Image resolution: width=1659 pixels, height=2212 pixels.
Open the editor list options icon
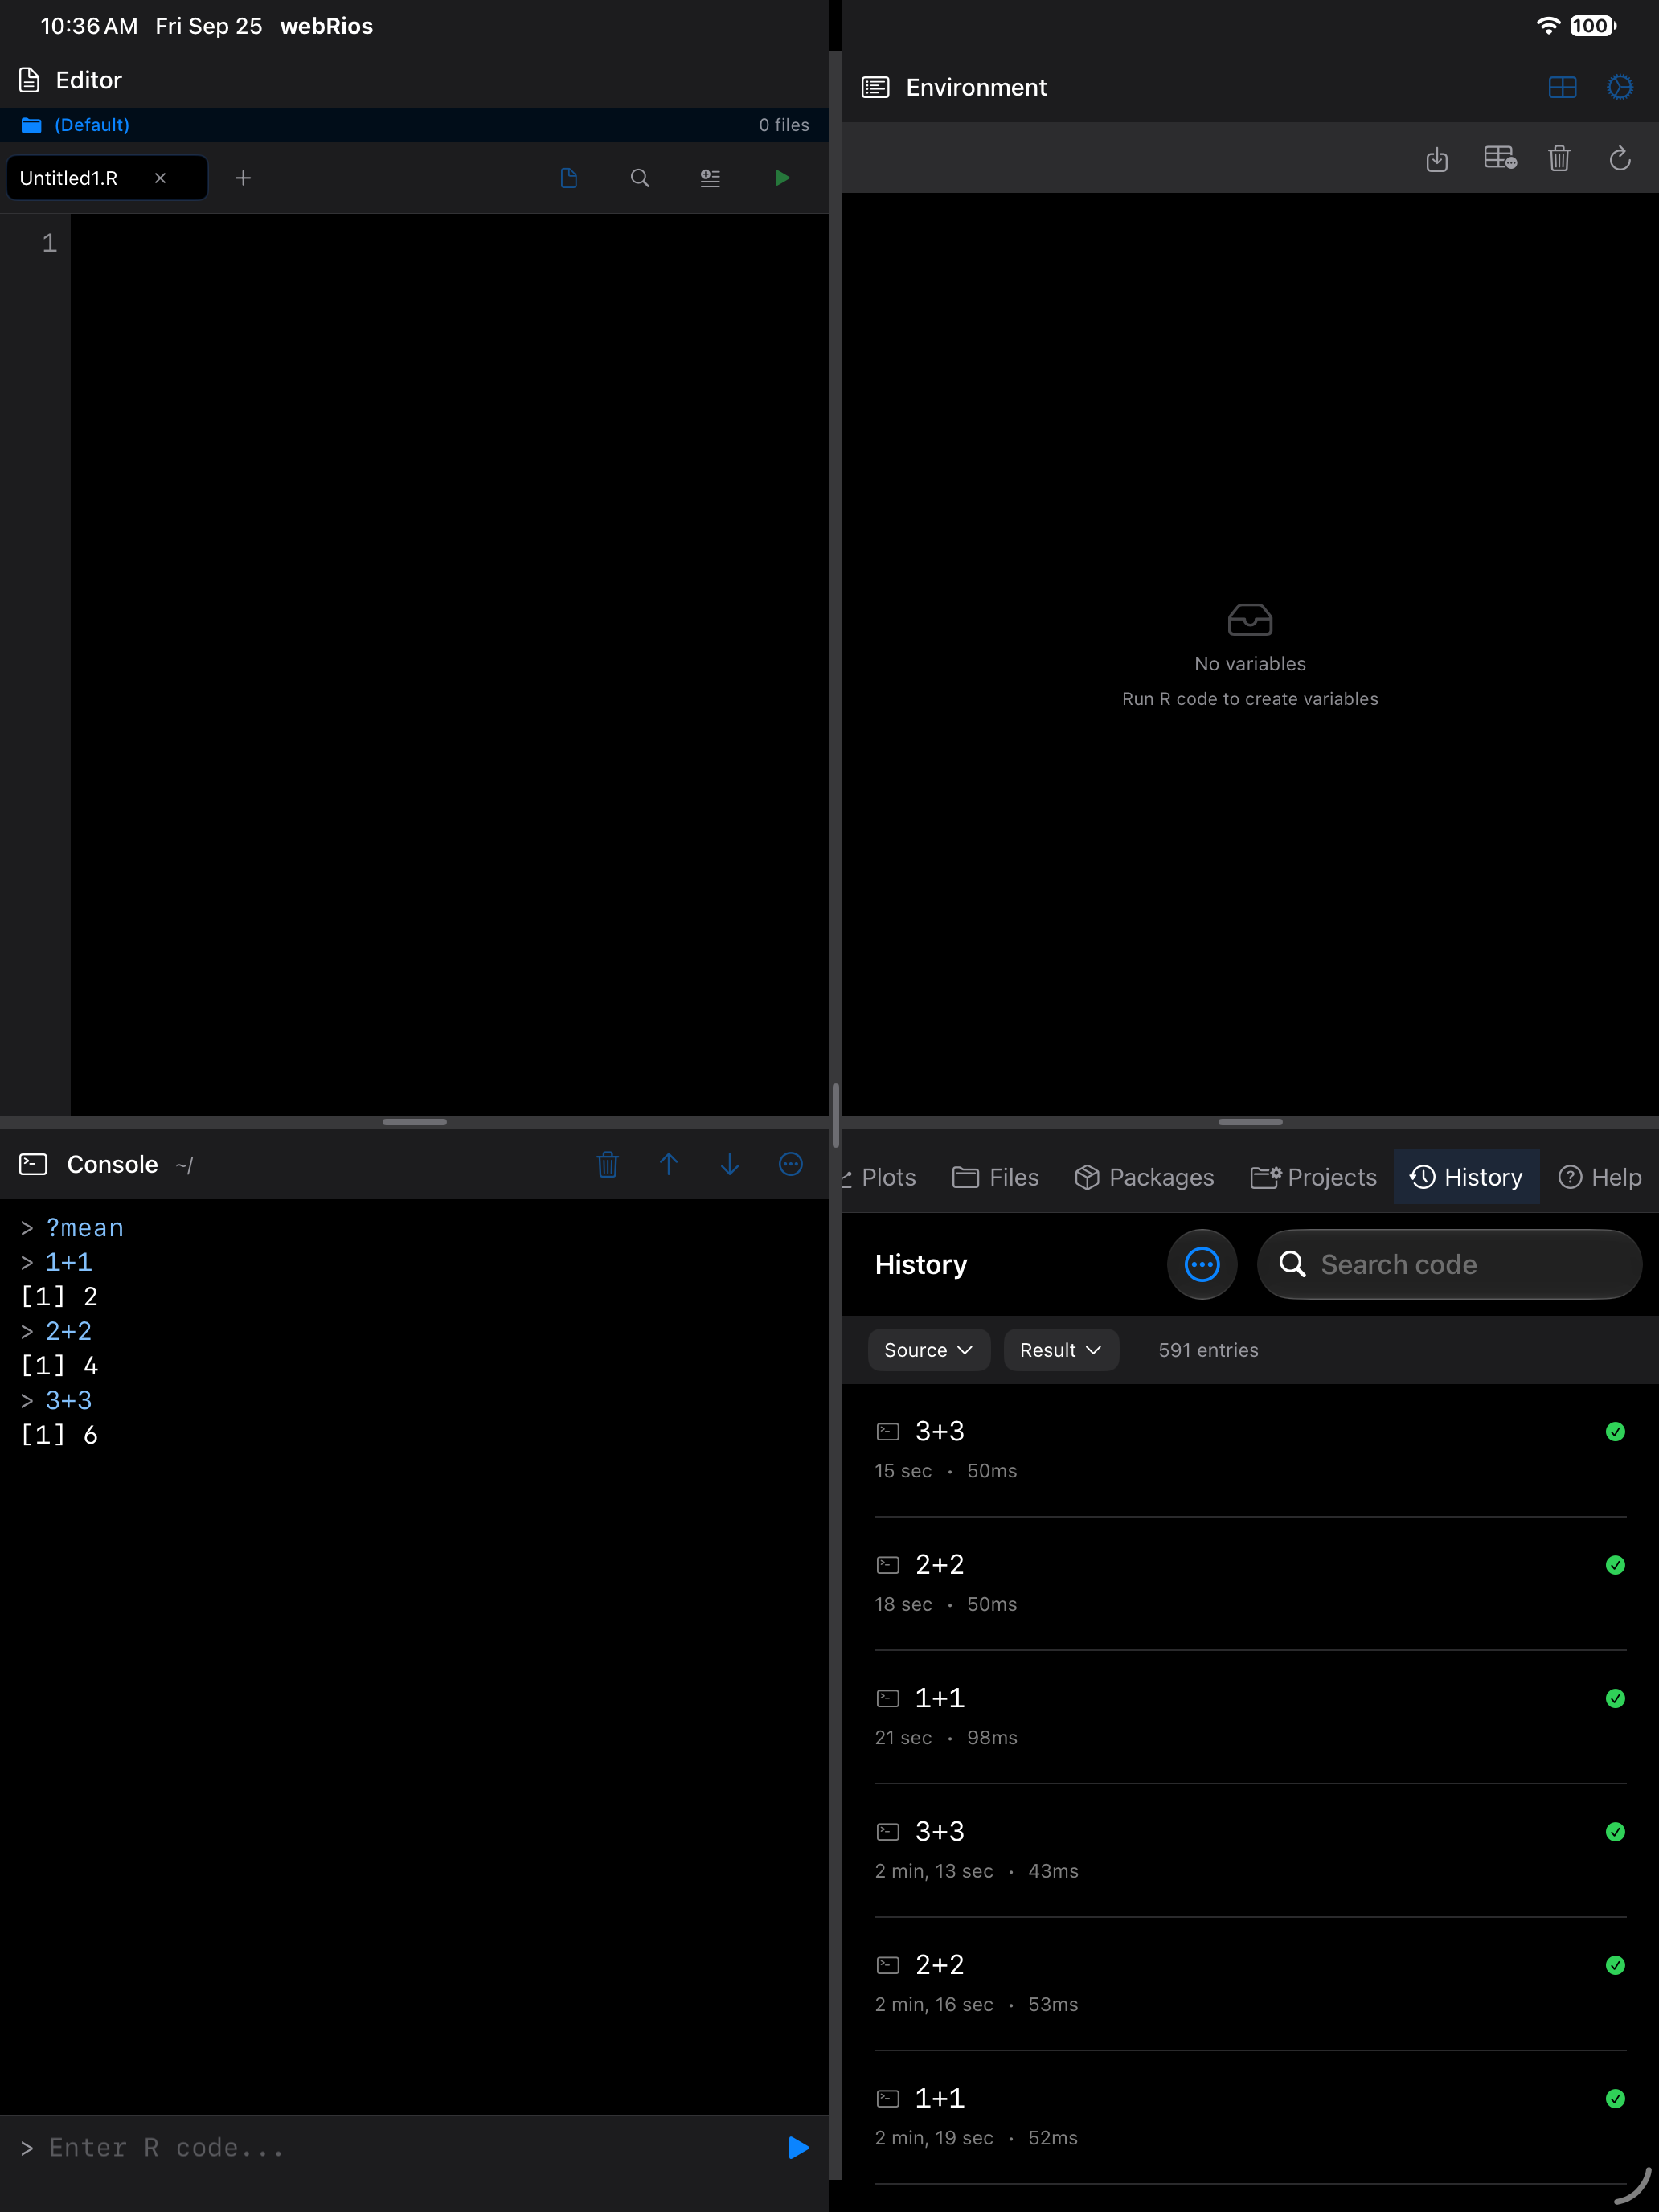click(x=710, y=178)
